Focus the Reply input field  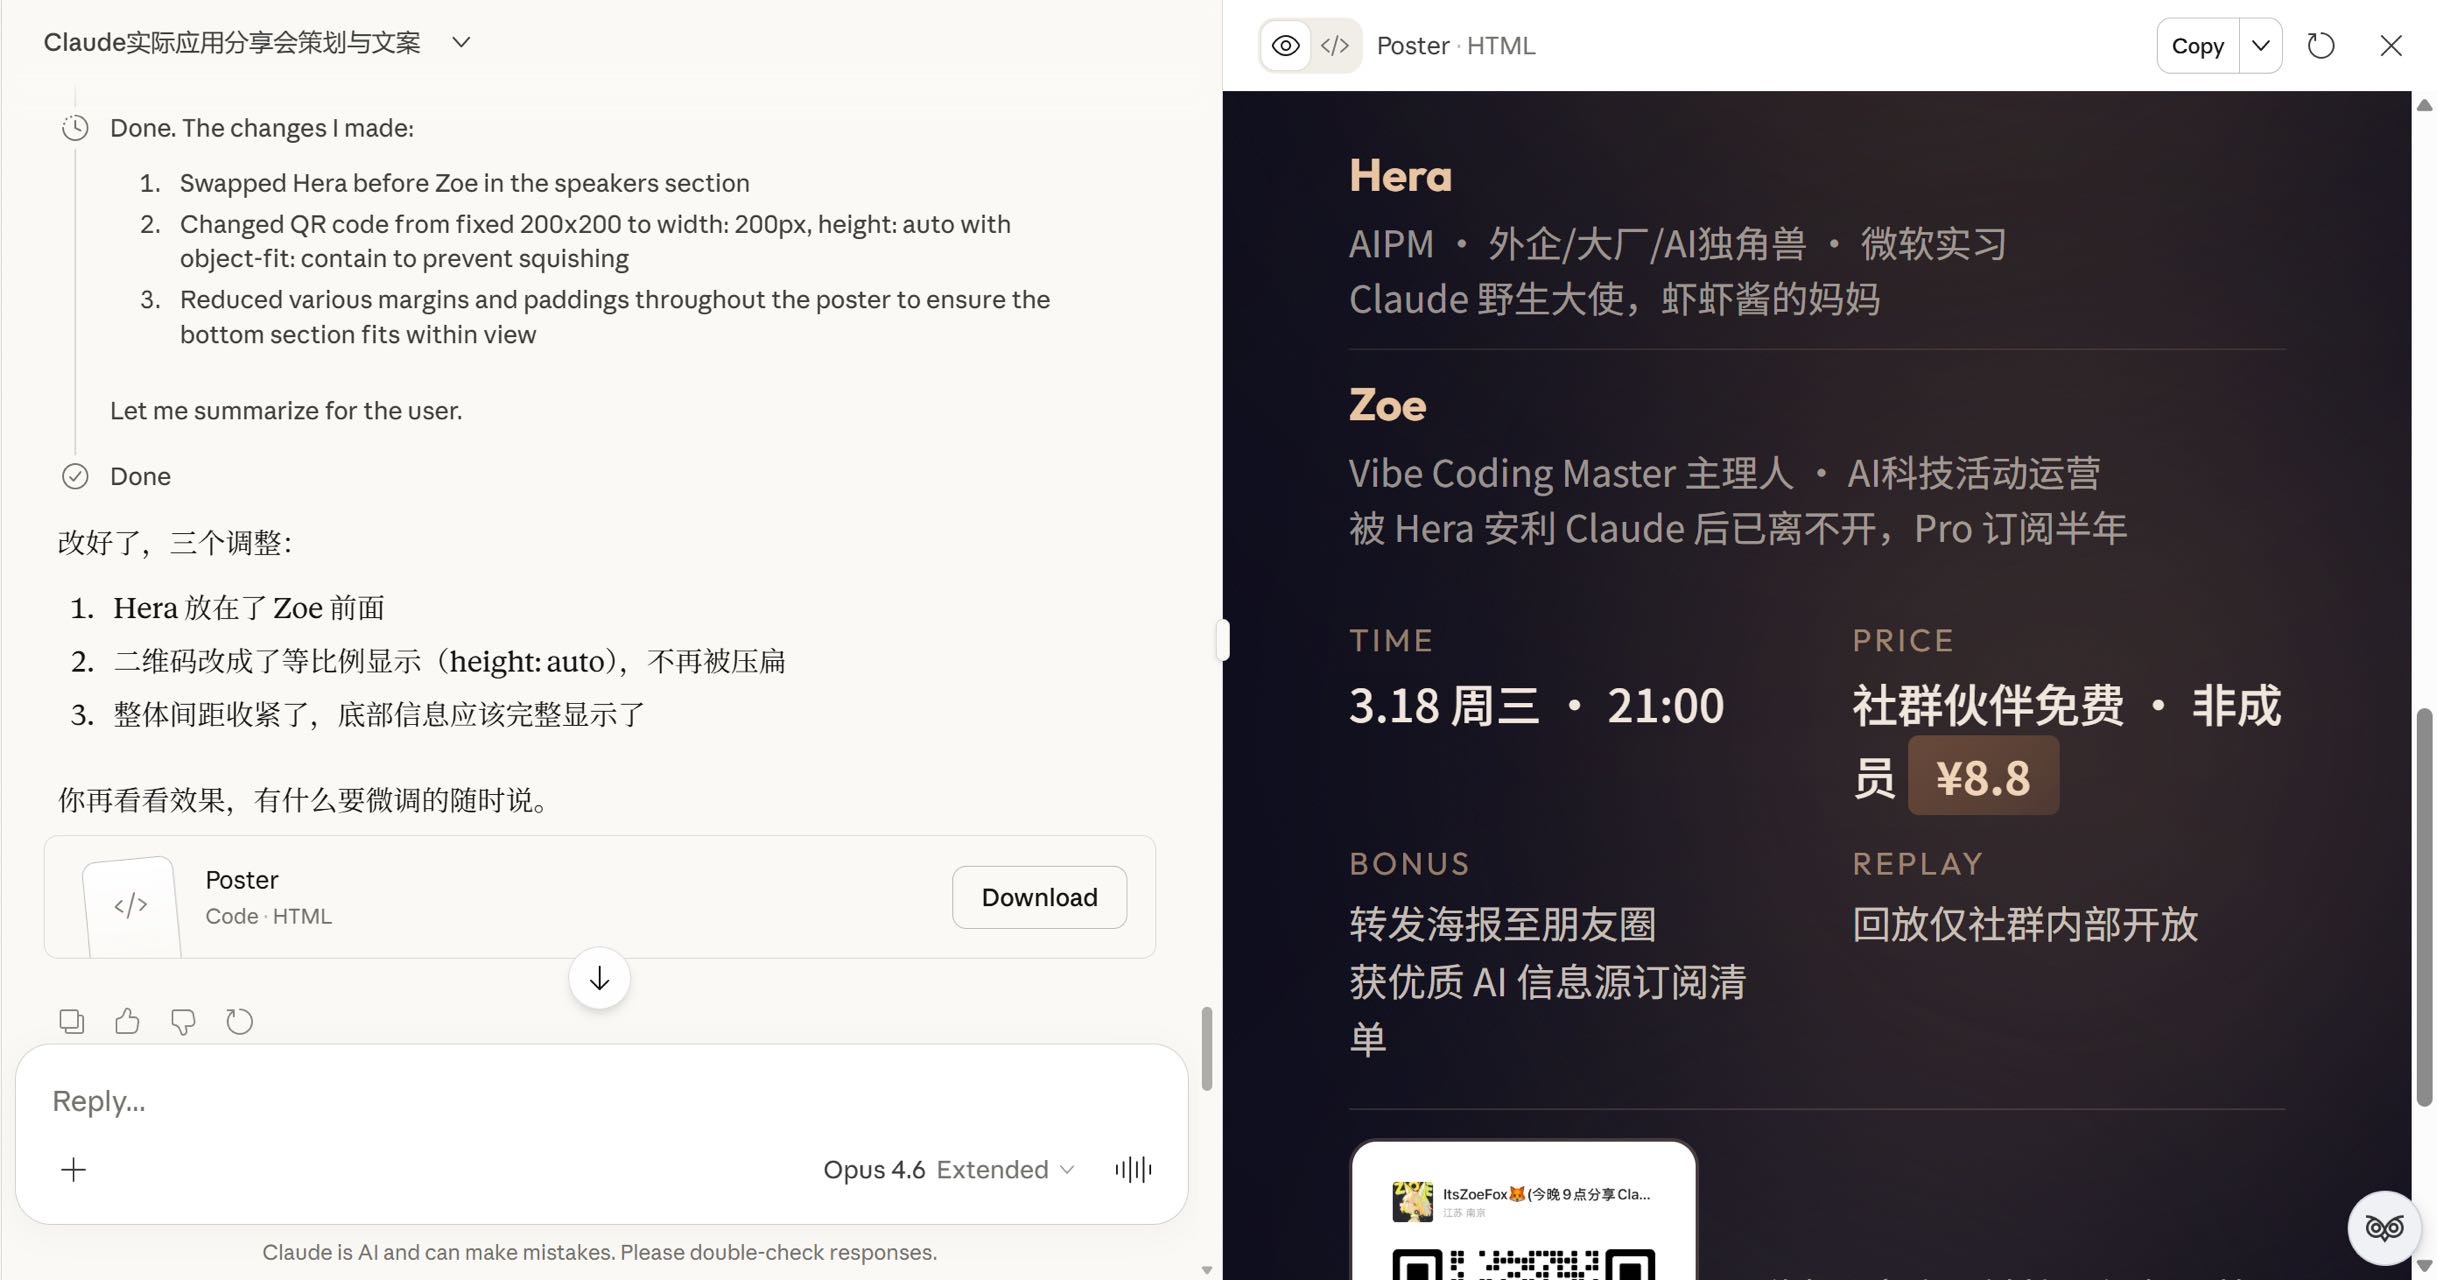(600, 1101)
